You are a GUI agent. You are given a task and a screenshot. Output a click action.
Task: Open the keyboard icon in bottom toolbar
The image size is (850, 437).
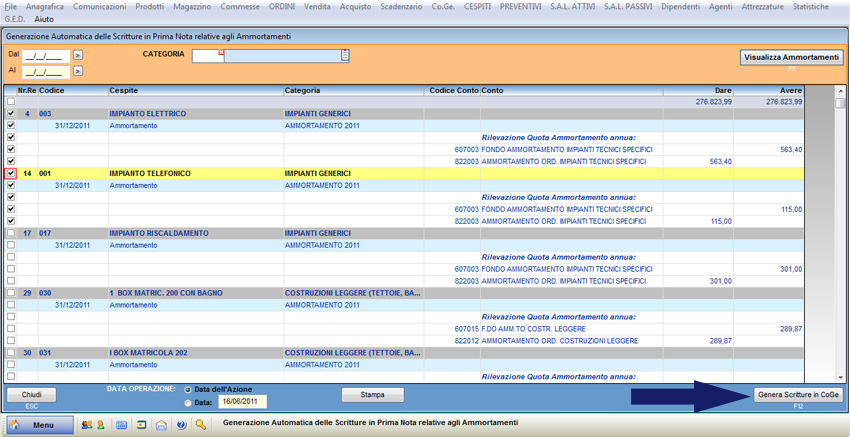point(122,424)
